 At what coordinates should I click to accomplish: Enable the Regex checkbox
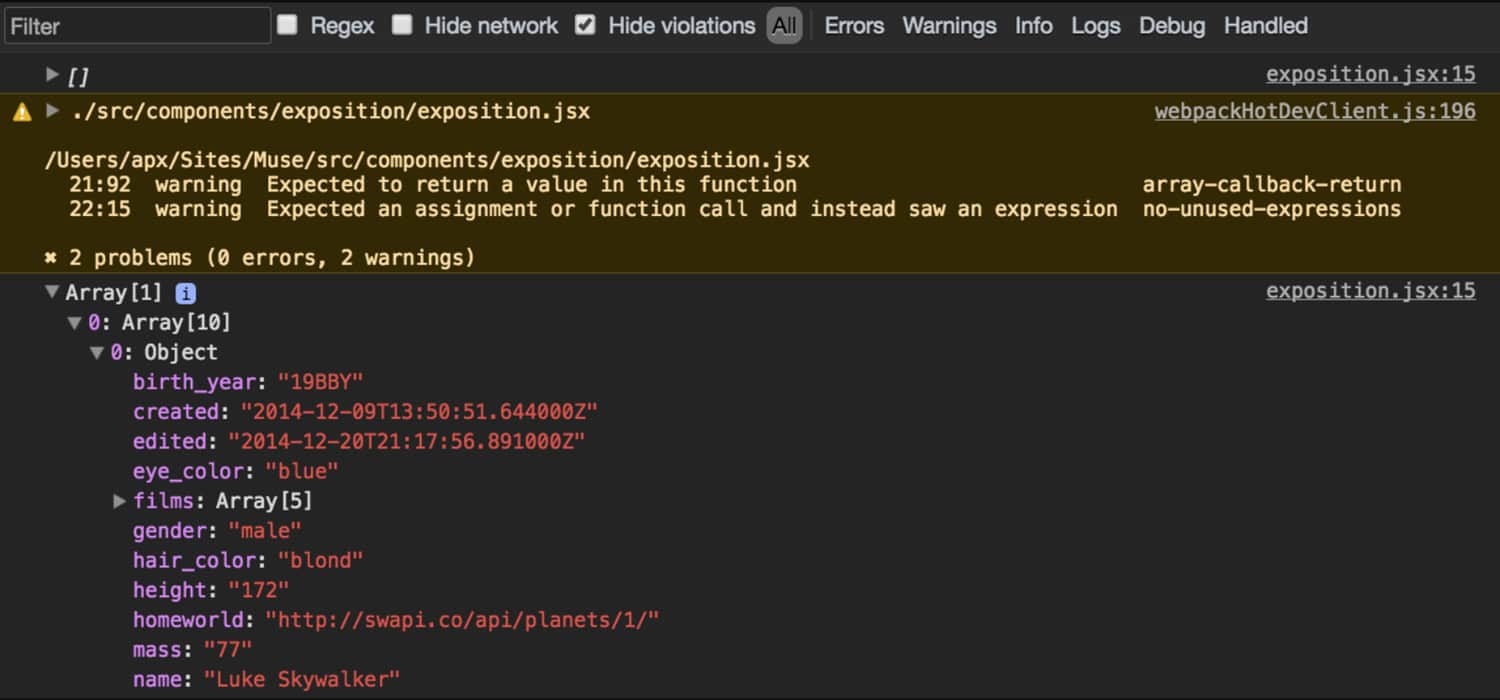[287, 25]
